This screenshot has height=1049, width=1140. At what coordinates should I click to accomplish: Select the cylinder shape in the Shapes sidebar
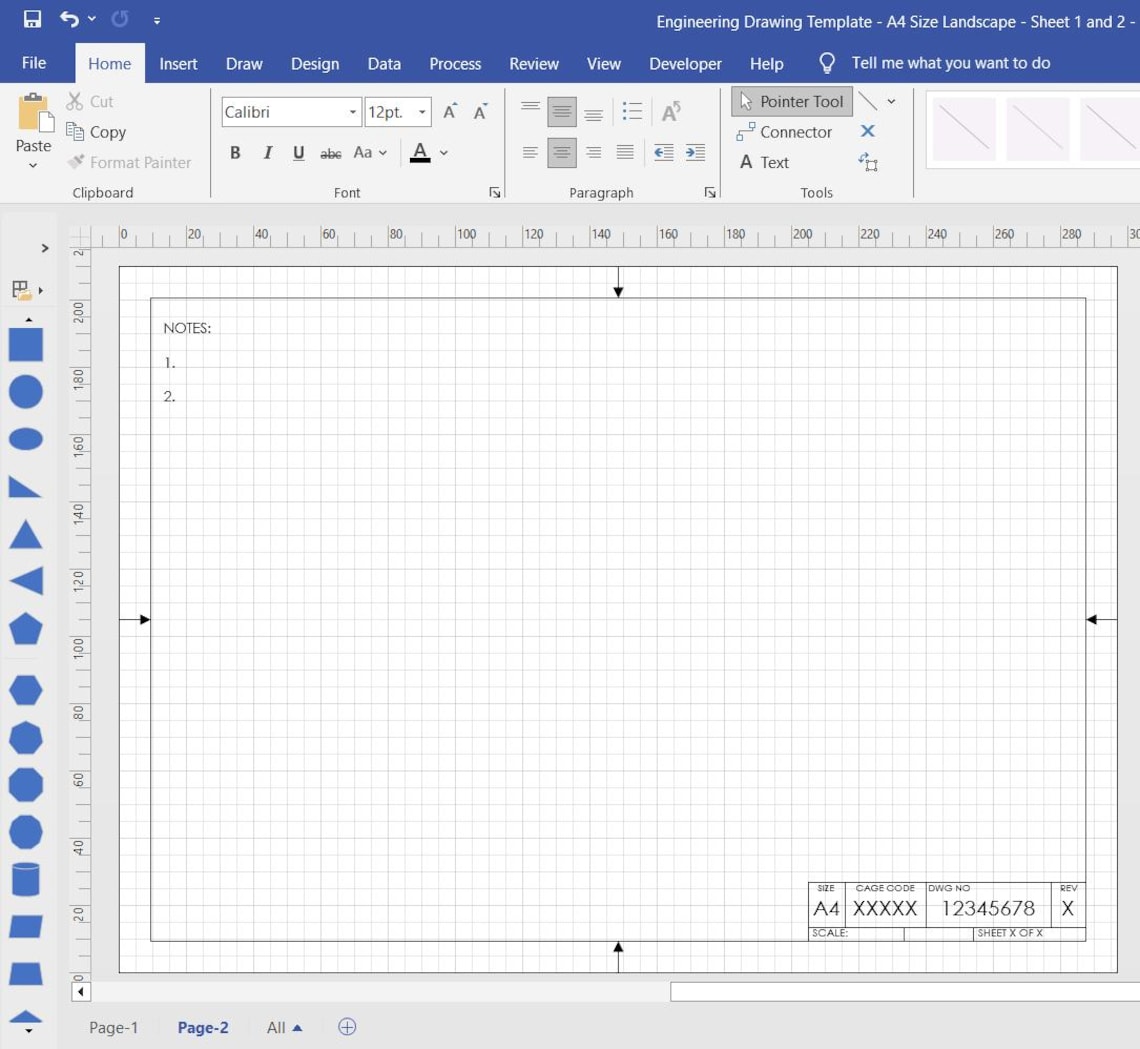(x=25, y=880)
